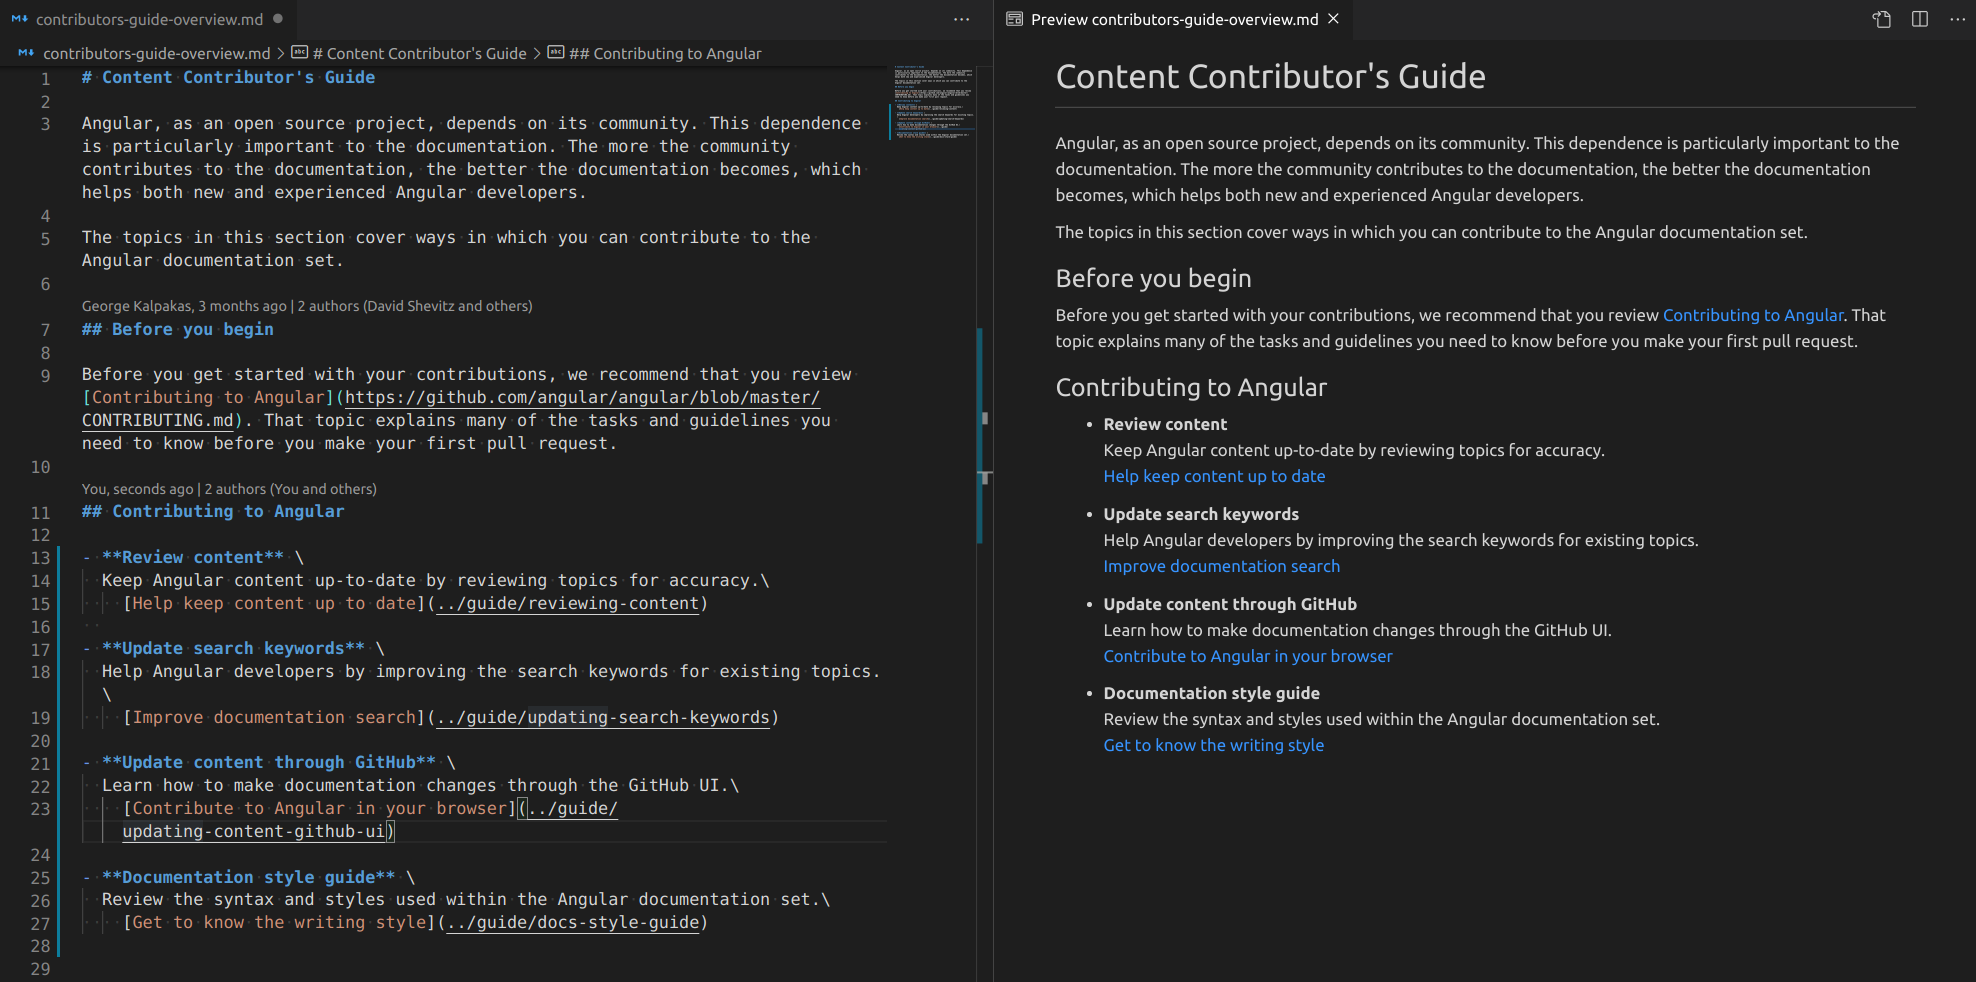Screen dimensions: 1976x982
Task: Open the Content Contributor's Guide breadcrumb dropdown
Action: pos(420,53)
